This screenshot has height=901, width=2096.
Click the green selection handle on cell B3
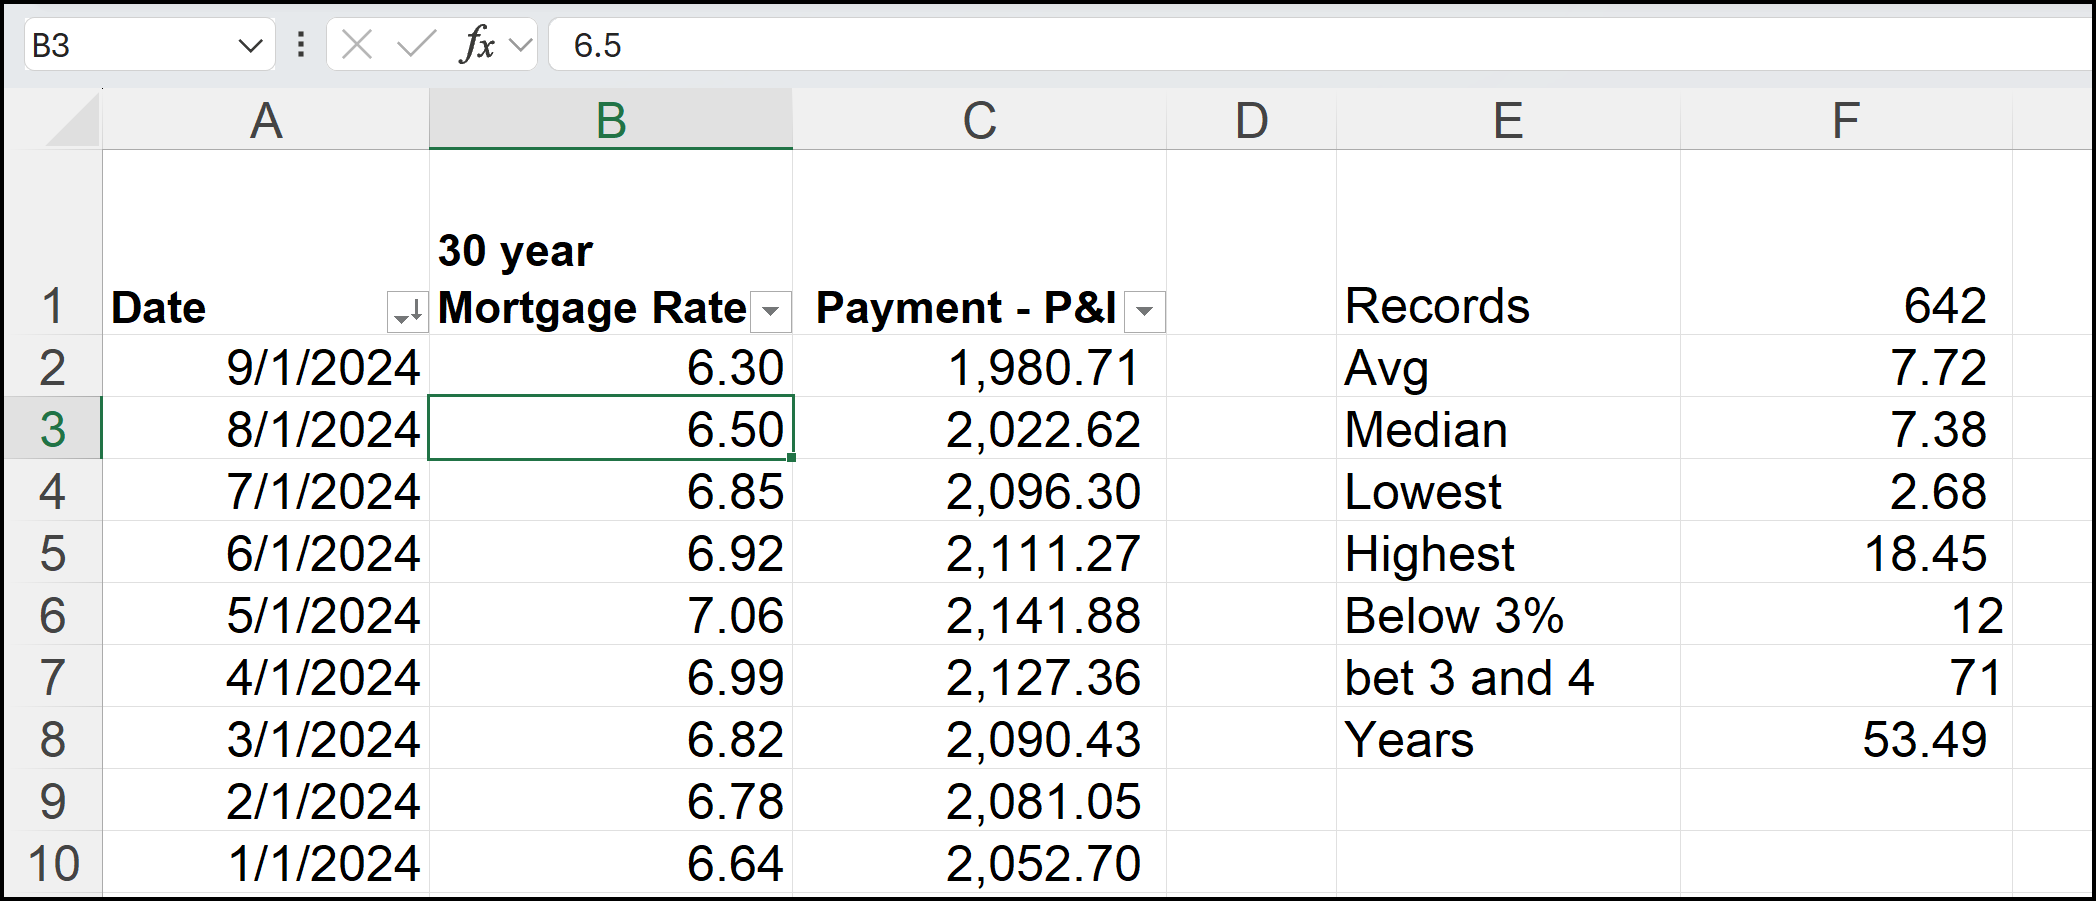(x=790, y=455)
